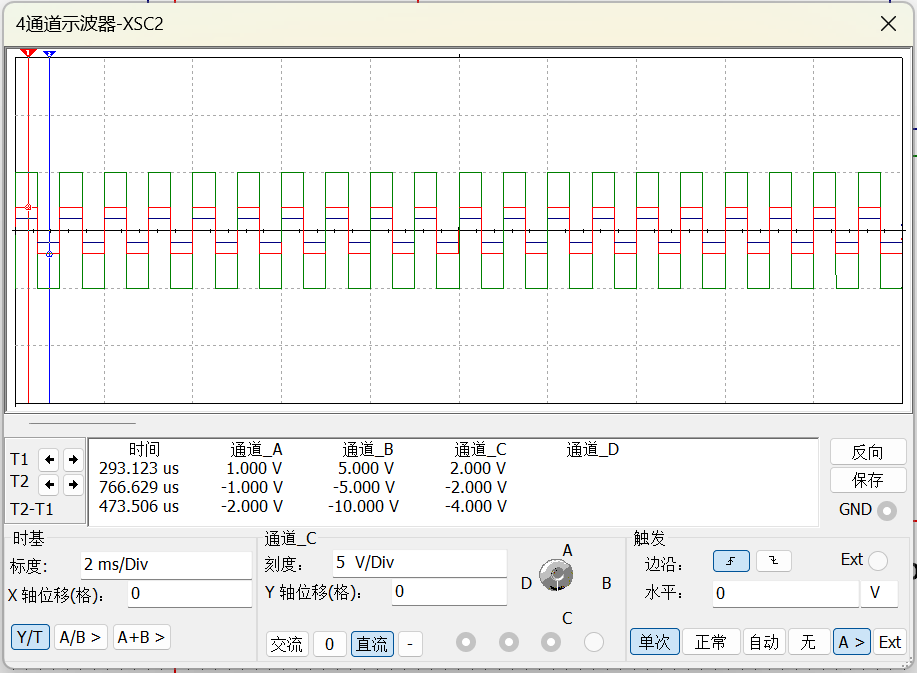917x673 pixels.
Task: Select 0 coupling button
Action: pos(330,644)
